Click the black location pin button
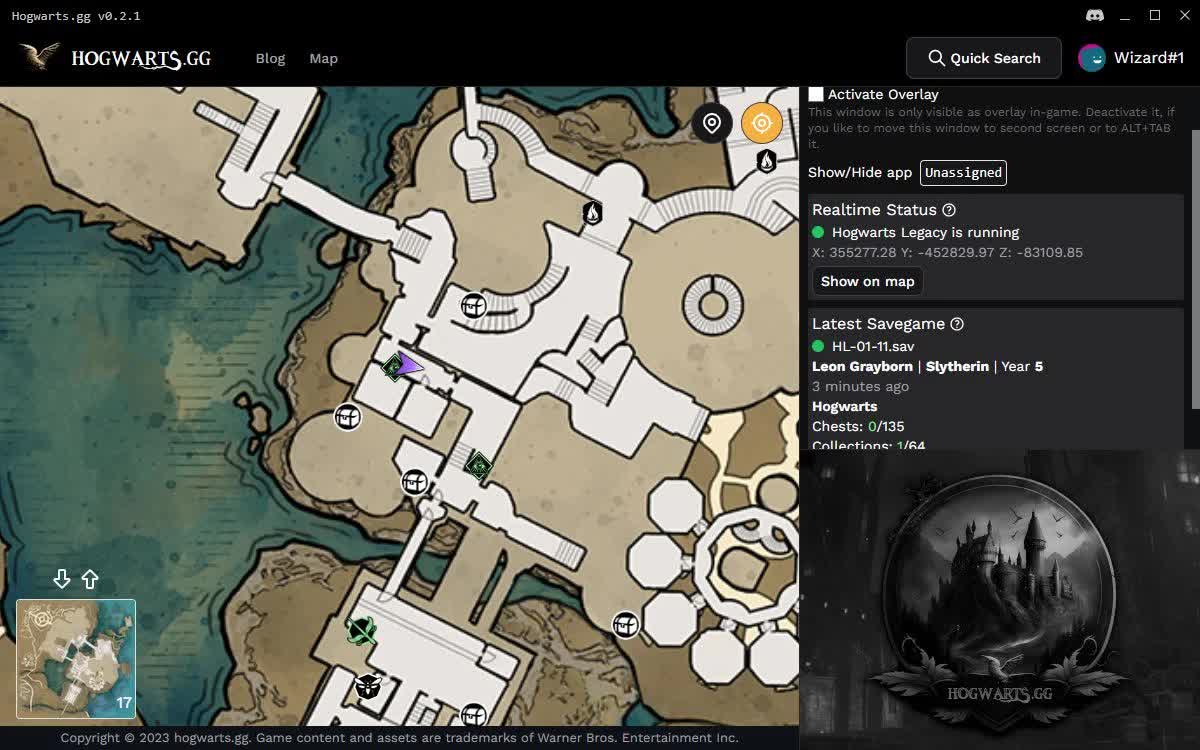 pyautogui.click(x=712, y=123)
